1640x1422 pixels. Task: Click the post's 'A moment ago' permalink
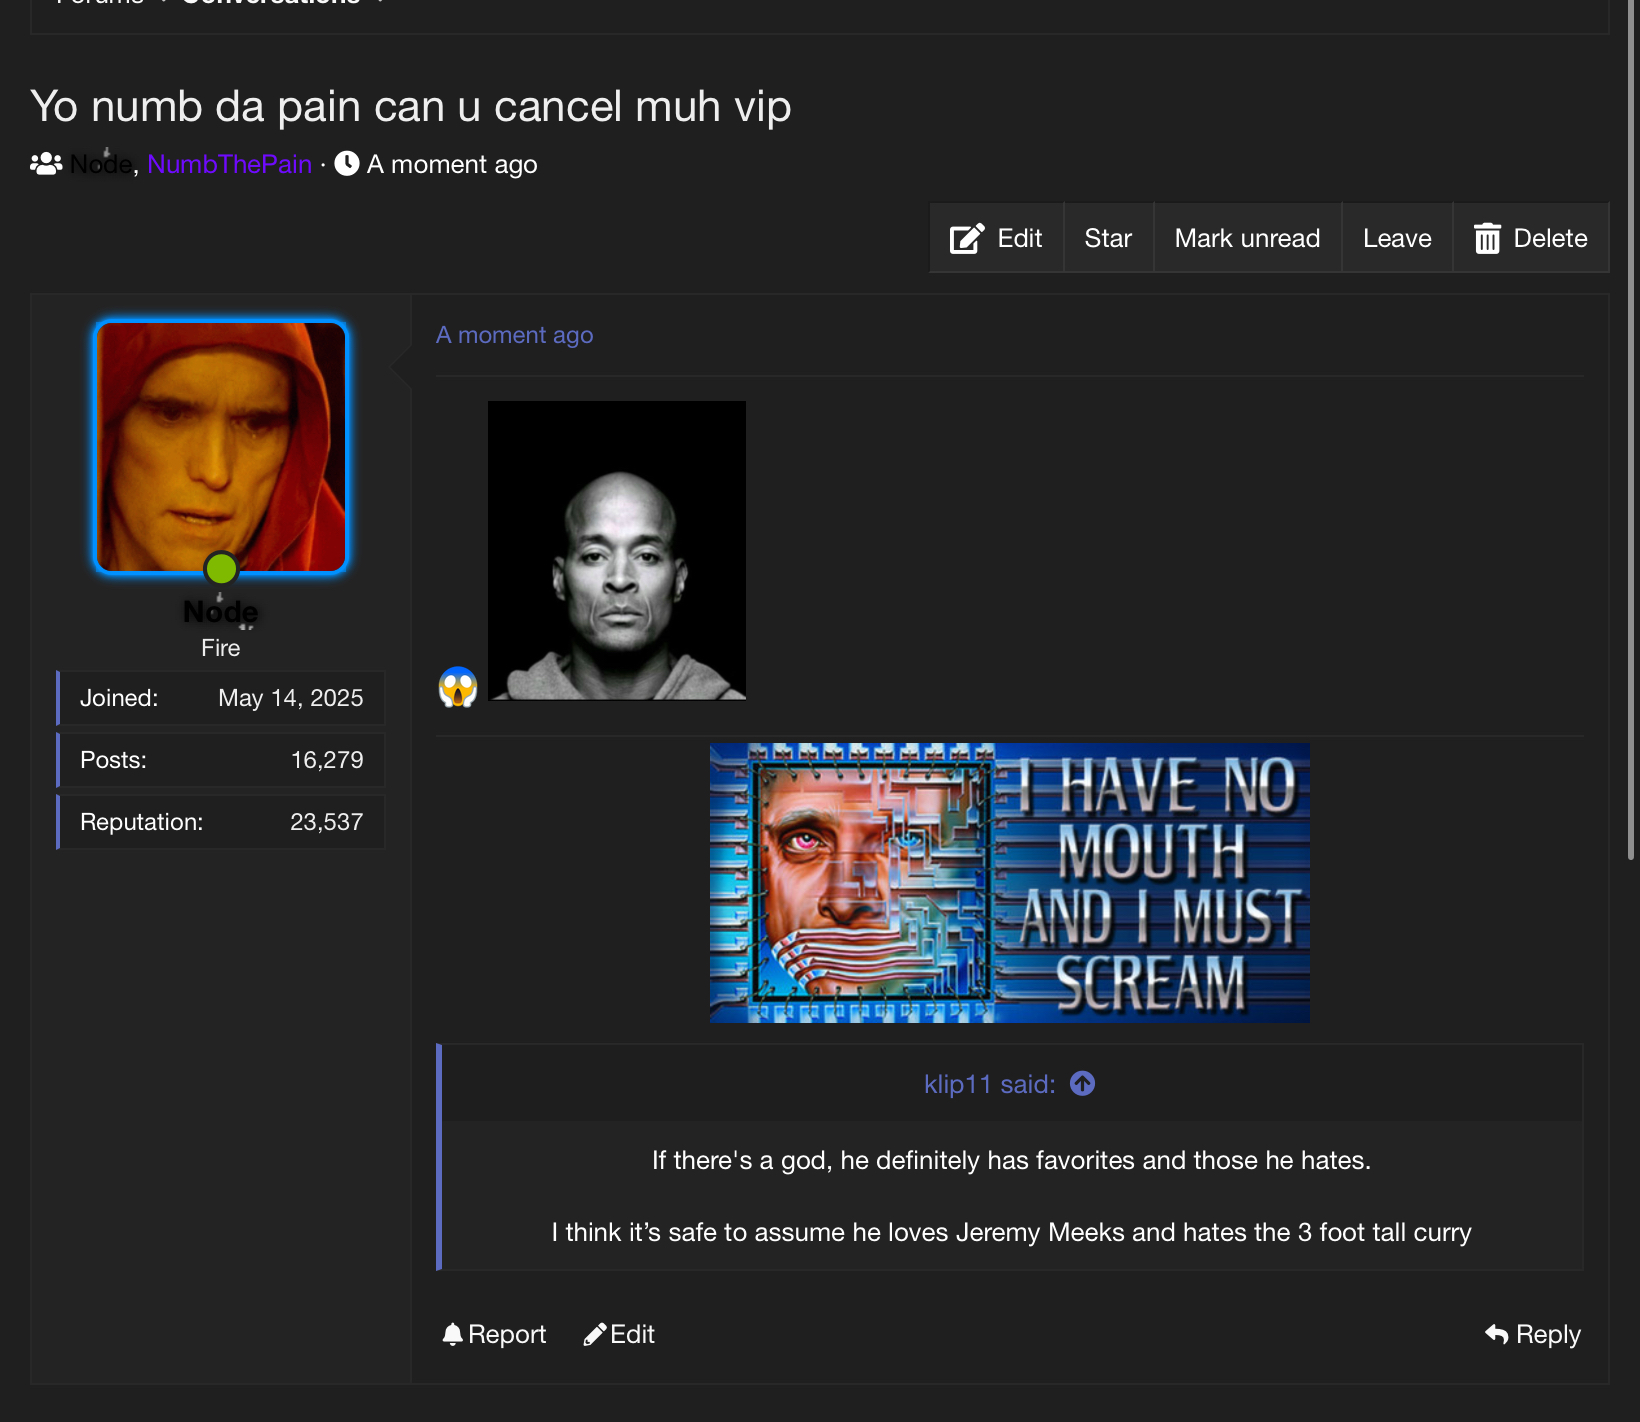[514, 335]
